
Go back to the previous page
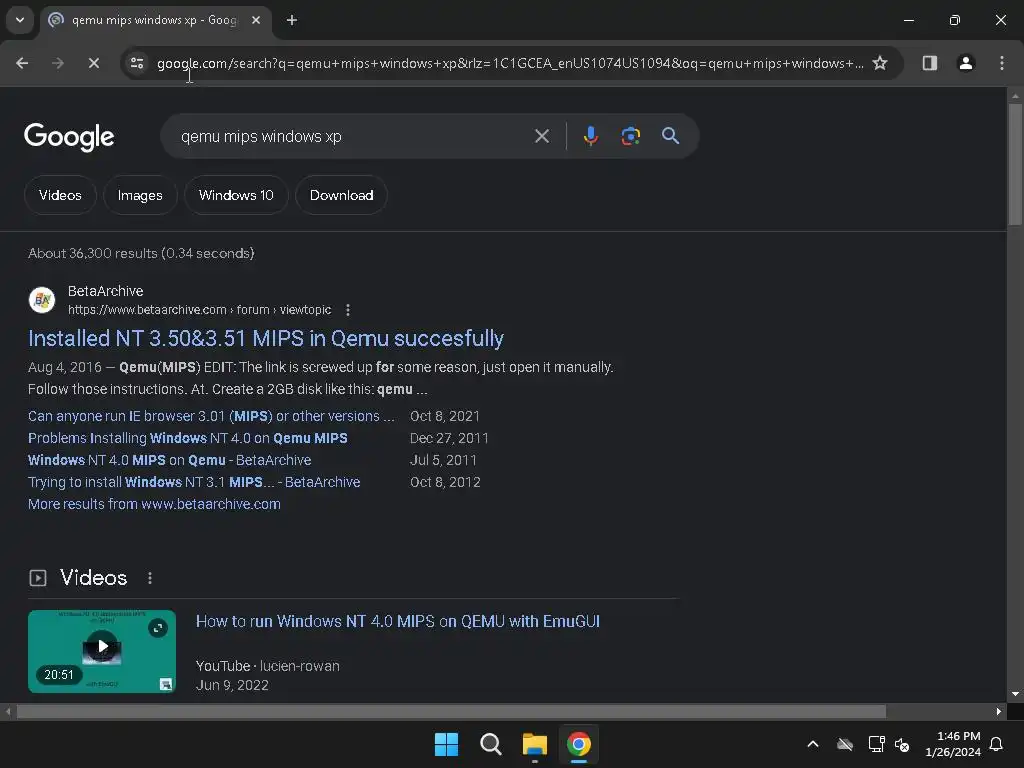tap(22, 63)
